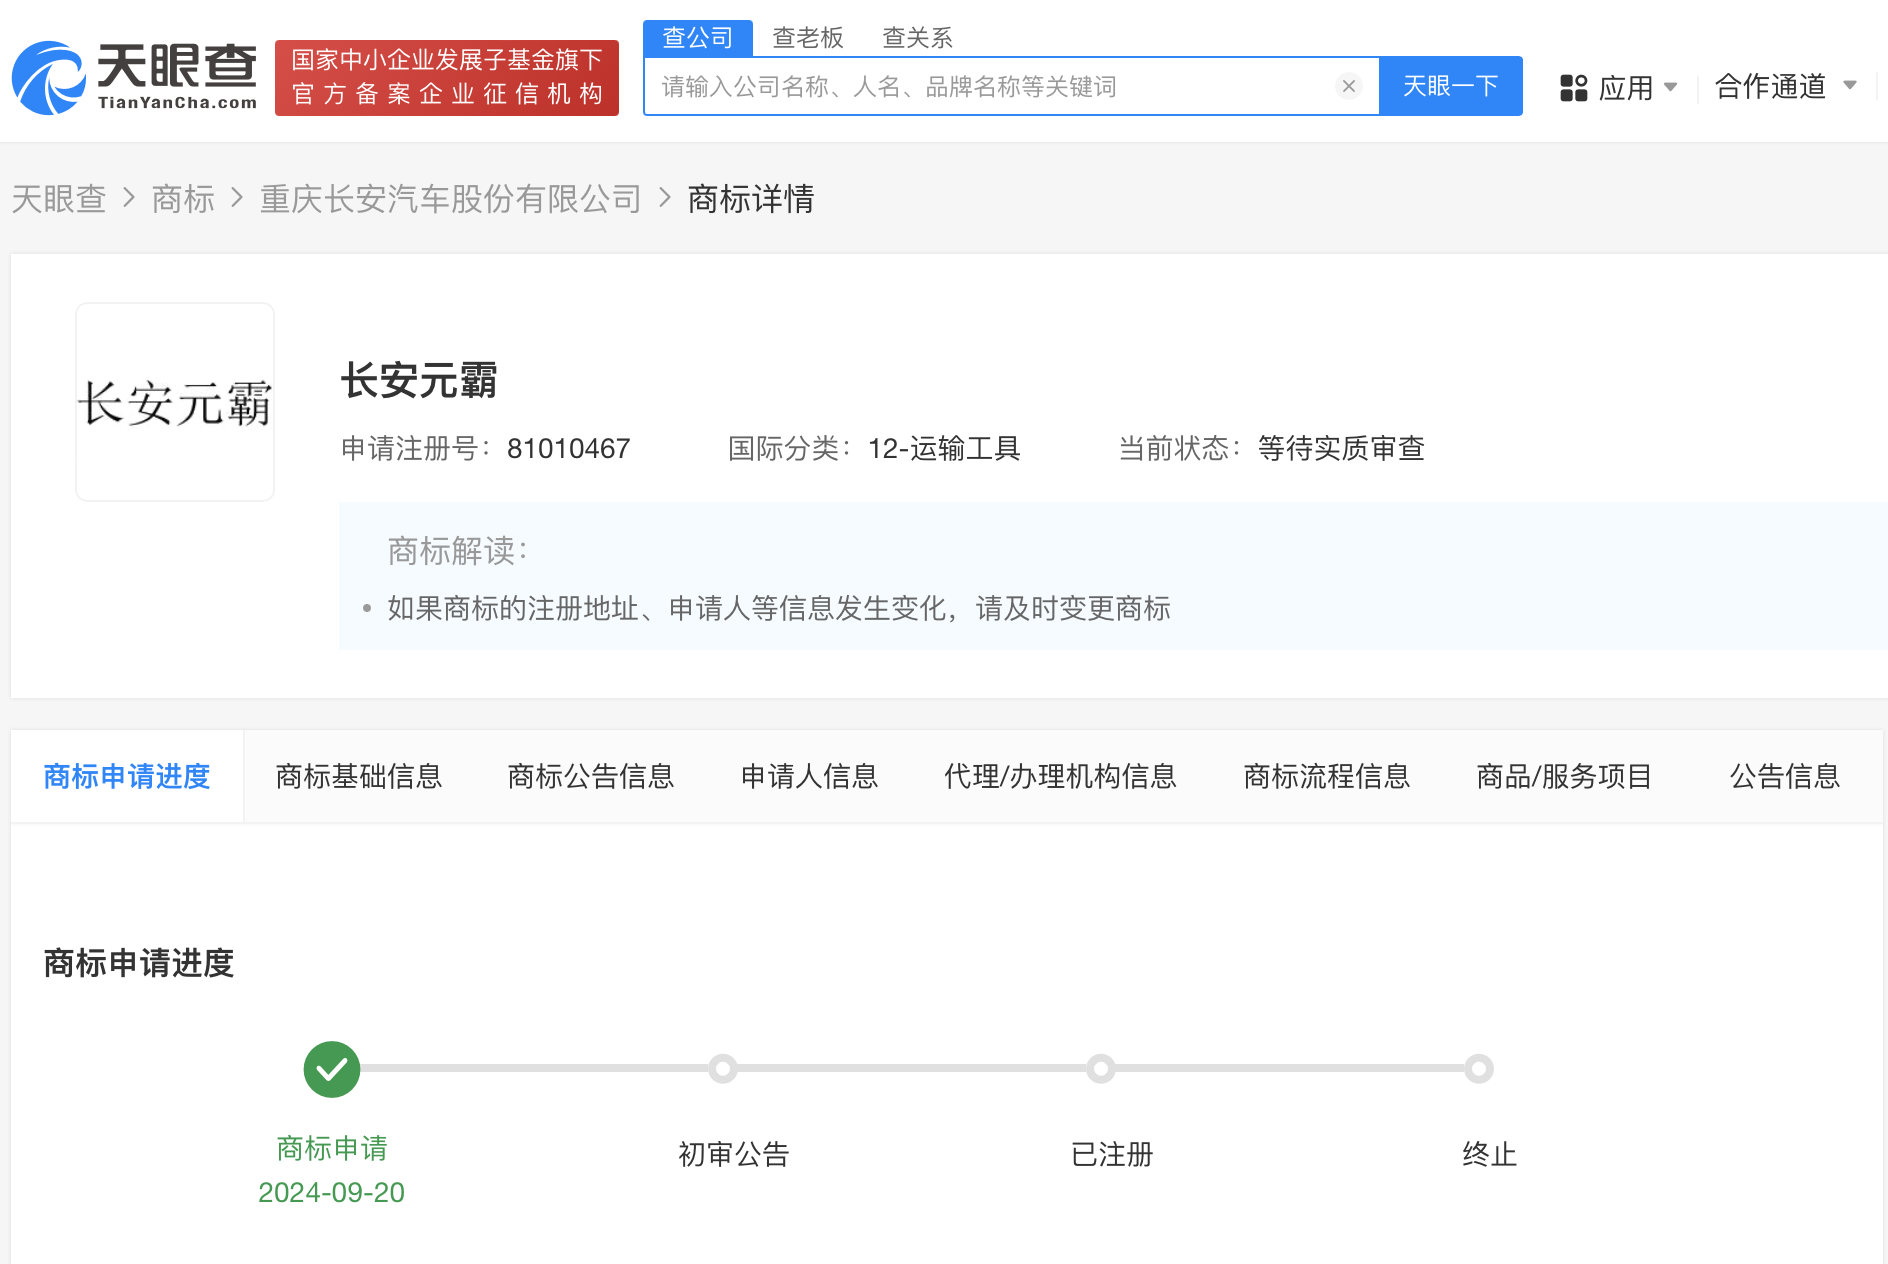The width and height of the screenshot is (1888, 1264).
Task: Click the 初审公告 progress circle
Action: click(x=723, y=1068)
